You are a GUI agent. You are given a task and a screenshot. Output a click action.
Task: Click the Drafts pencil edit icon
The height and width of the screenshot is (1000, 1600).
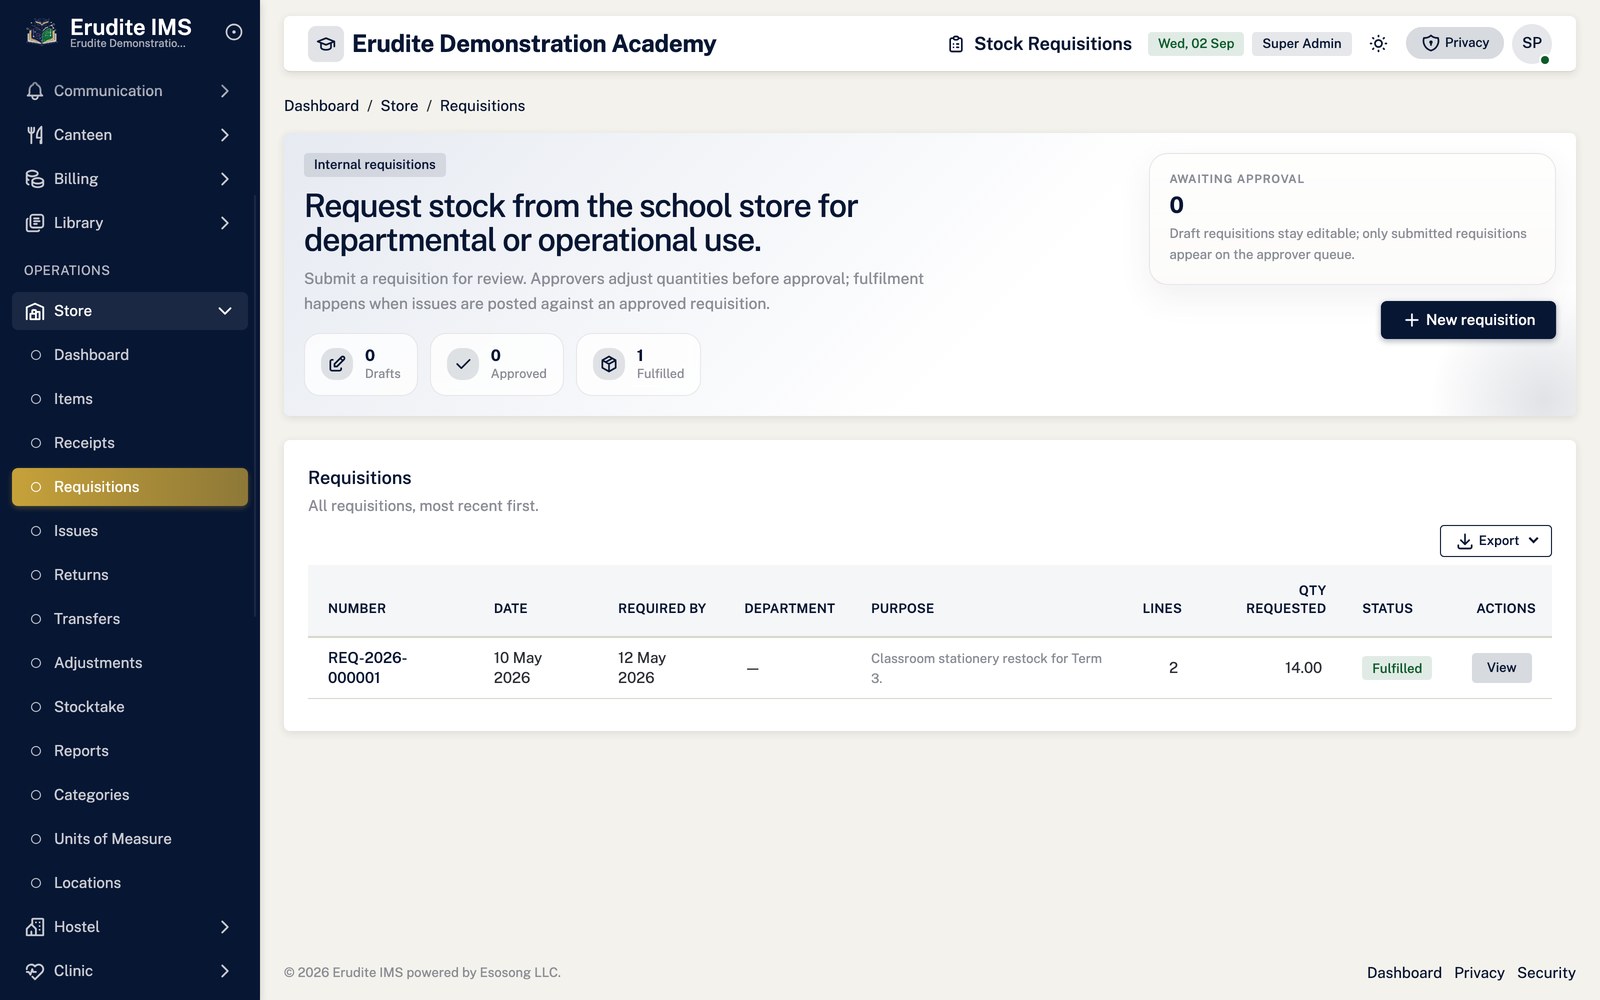pos(337,364)
